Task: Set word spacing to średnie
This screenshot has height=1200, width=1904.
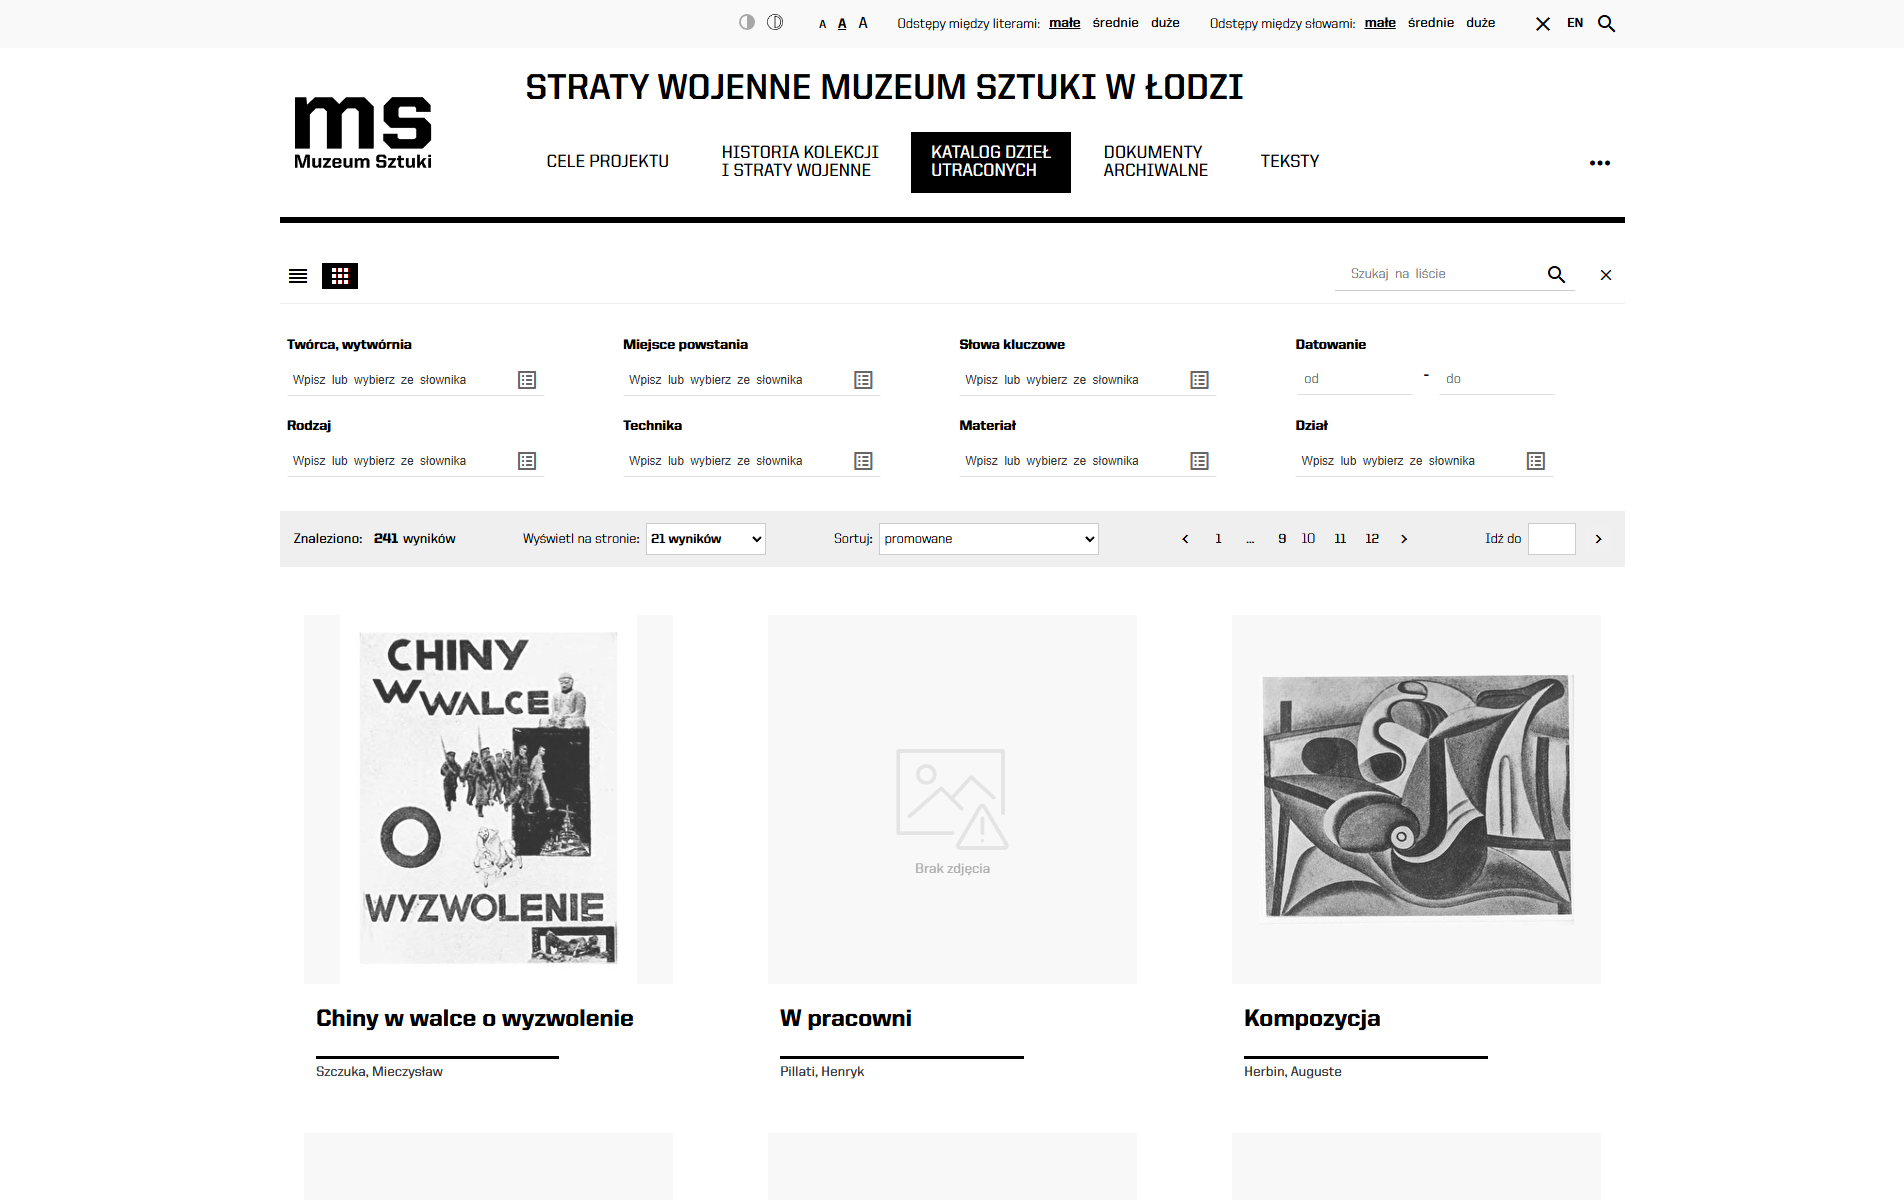Action: [1431, 23]
